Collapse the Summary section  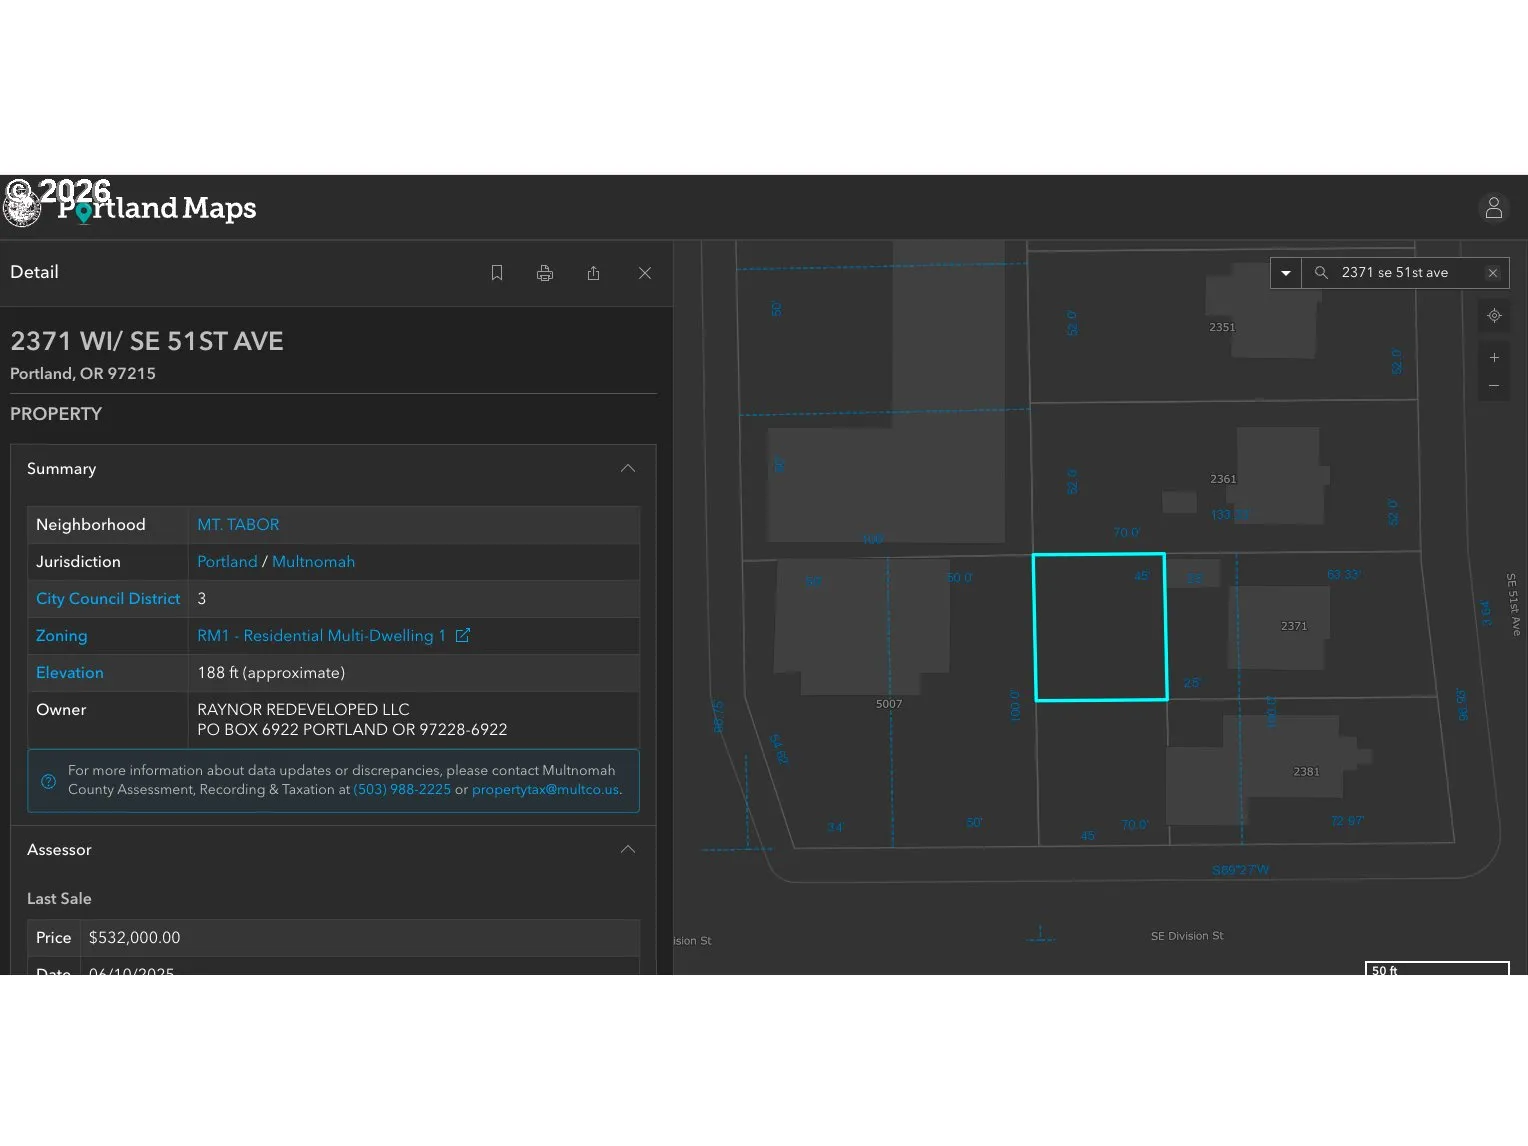click(628, 469)
